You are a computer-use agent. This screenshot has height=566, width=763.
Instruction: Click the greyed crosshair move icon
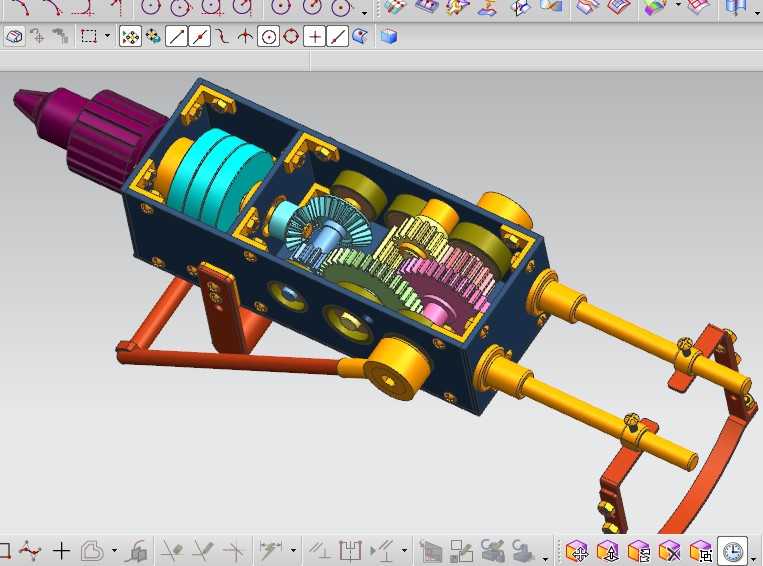point(37,37)
